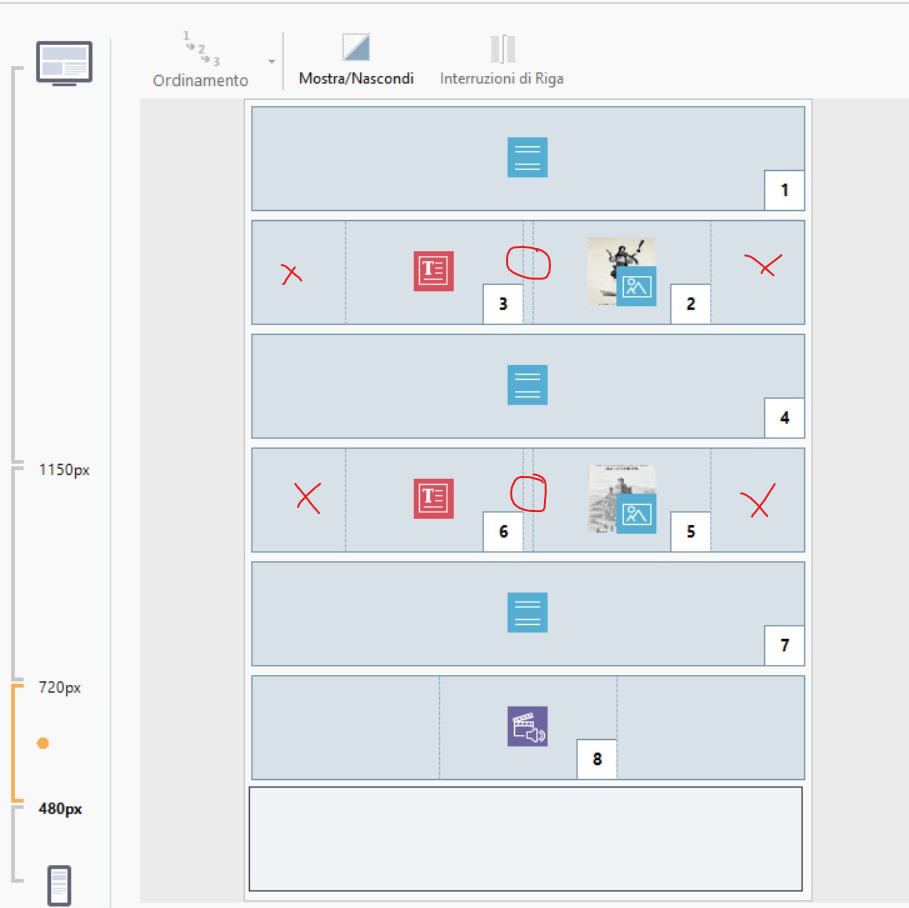
Task: Toggle the Mostra/Nascondi button
Action: 356,61
